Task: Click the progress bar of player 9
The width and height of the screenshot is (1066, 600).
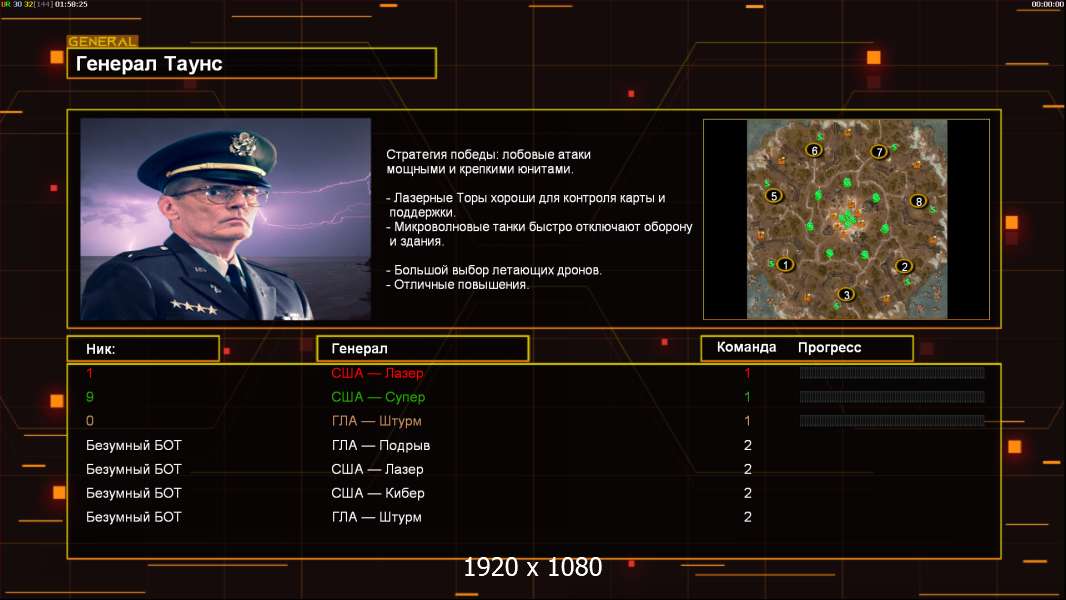Action: [892, 396]
